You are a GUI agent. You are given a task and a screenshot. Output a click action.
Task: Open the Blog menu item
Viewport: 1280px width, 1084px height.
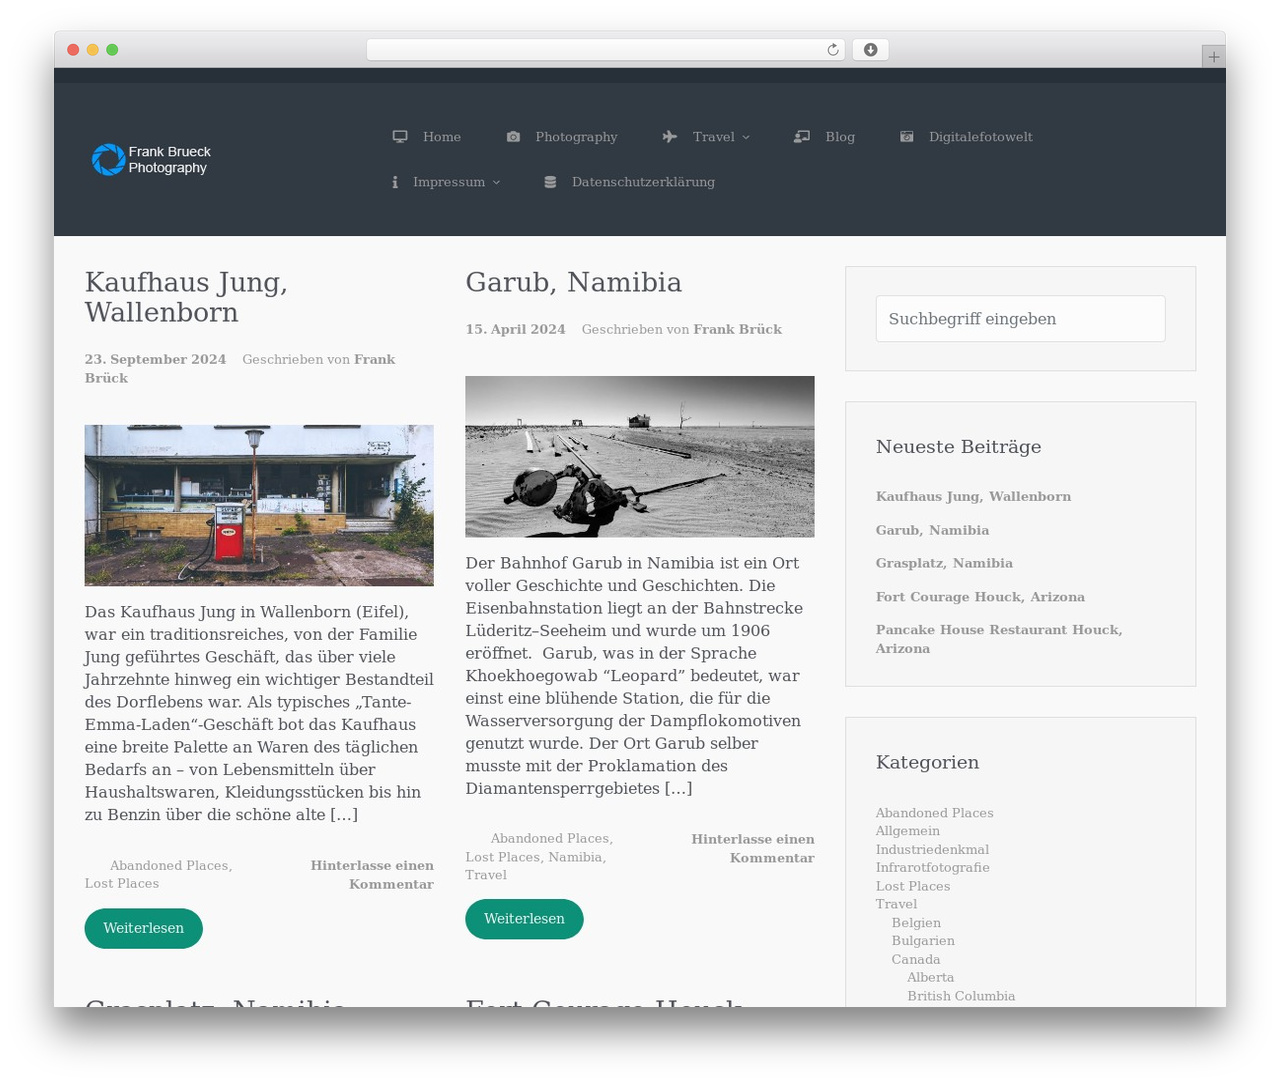(840, 137)
